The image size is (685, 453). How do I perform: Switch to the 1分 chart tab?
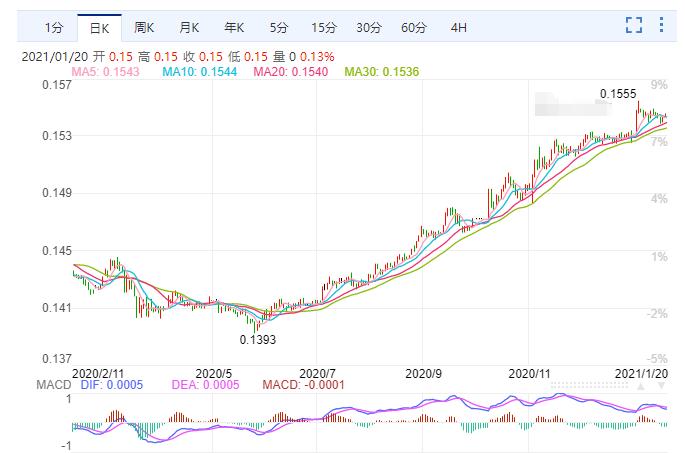[x=54, y=28]
